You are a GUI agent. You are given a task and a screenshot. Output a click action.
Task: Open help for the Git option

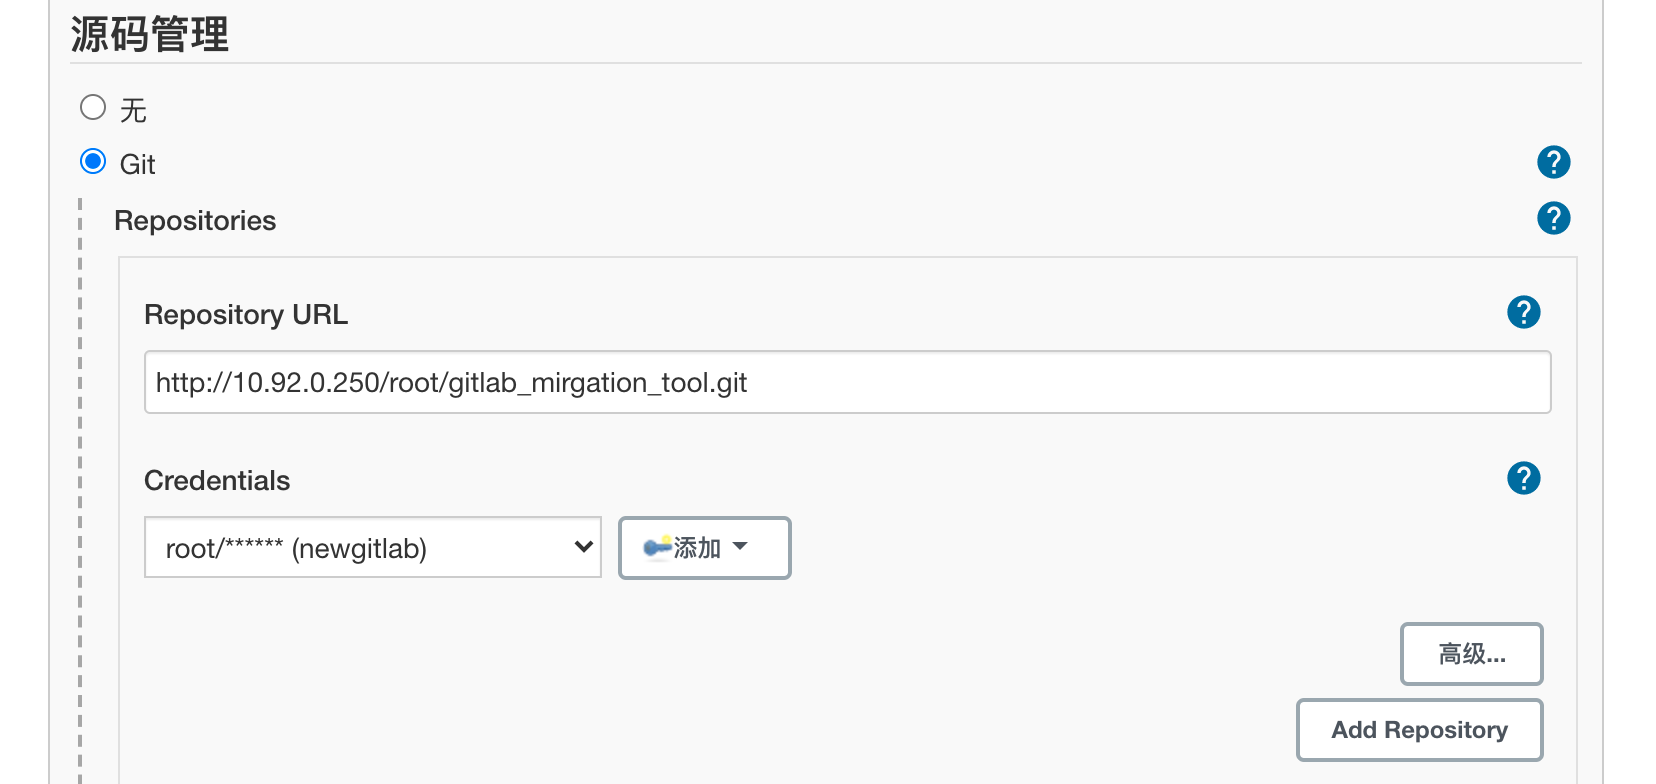(1553, 162)
